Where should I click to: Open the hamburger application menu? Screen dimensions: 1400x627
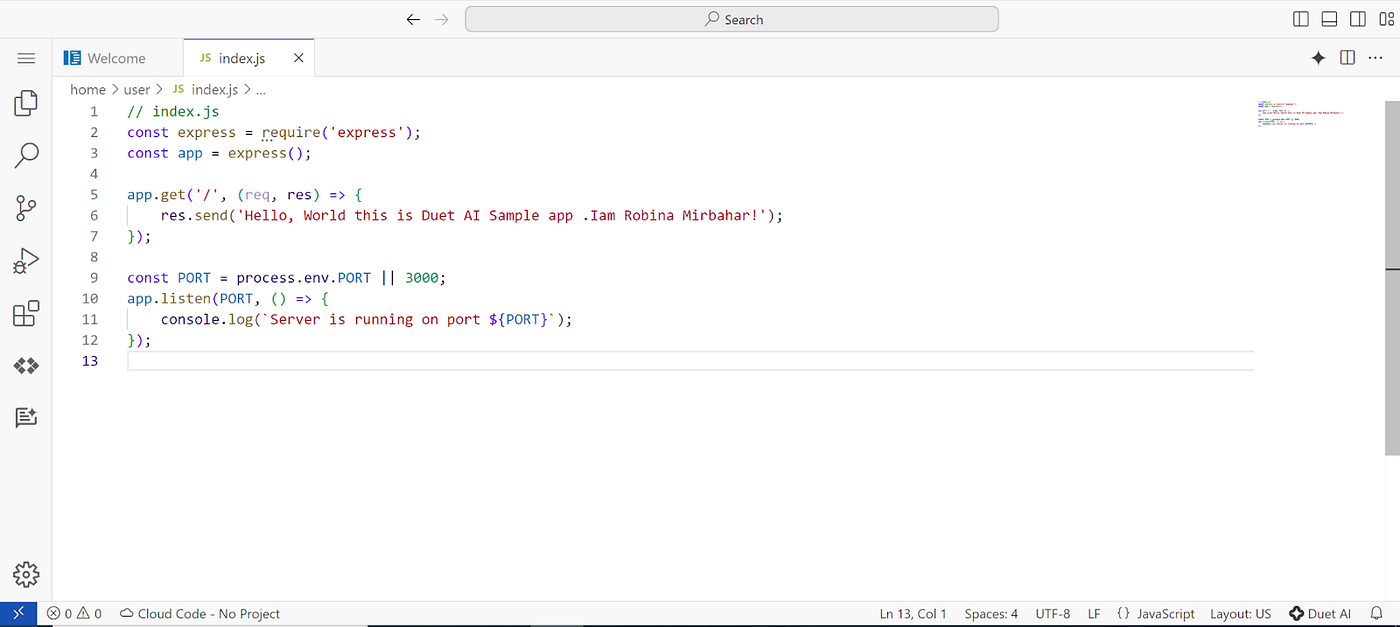(26, 59)
